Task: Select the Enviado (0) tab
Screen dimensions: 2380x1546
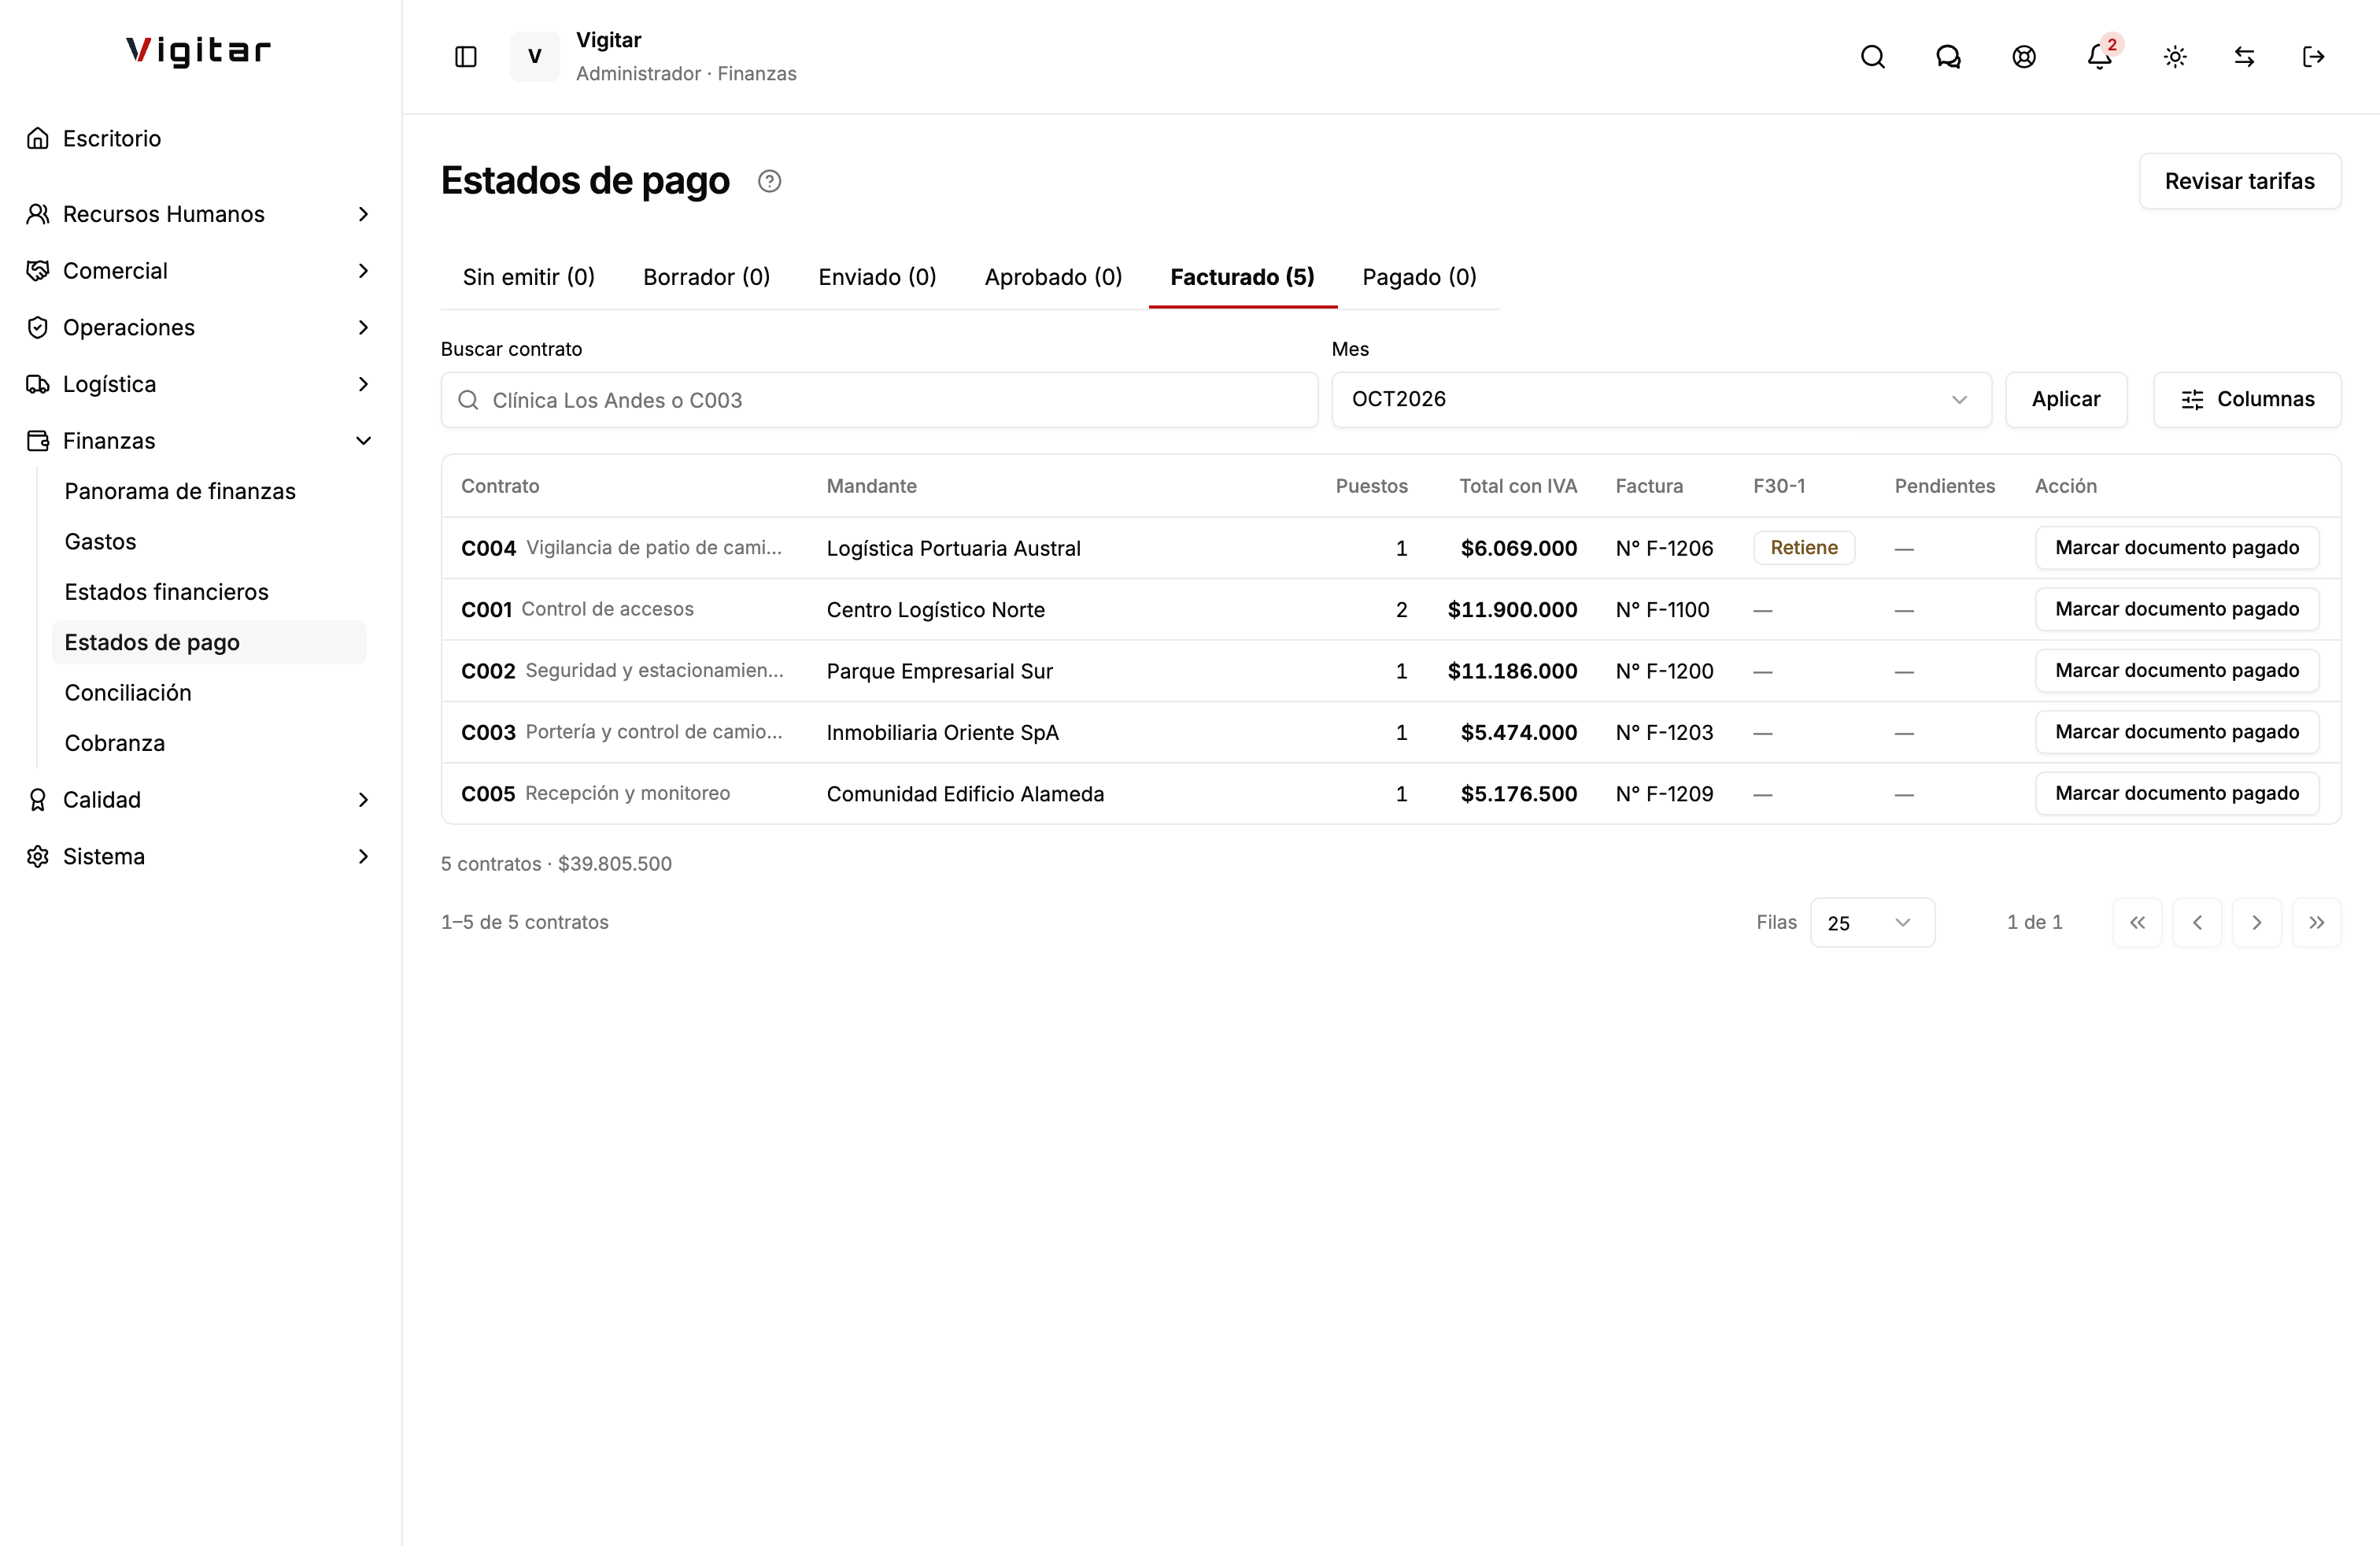Action: click(877, 277)
